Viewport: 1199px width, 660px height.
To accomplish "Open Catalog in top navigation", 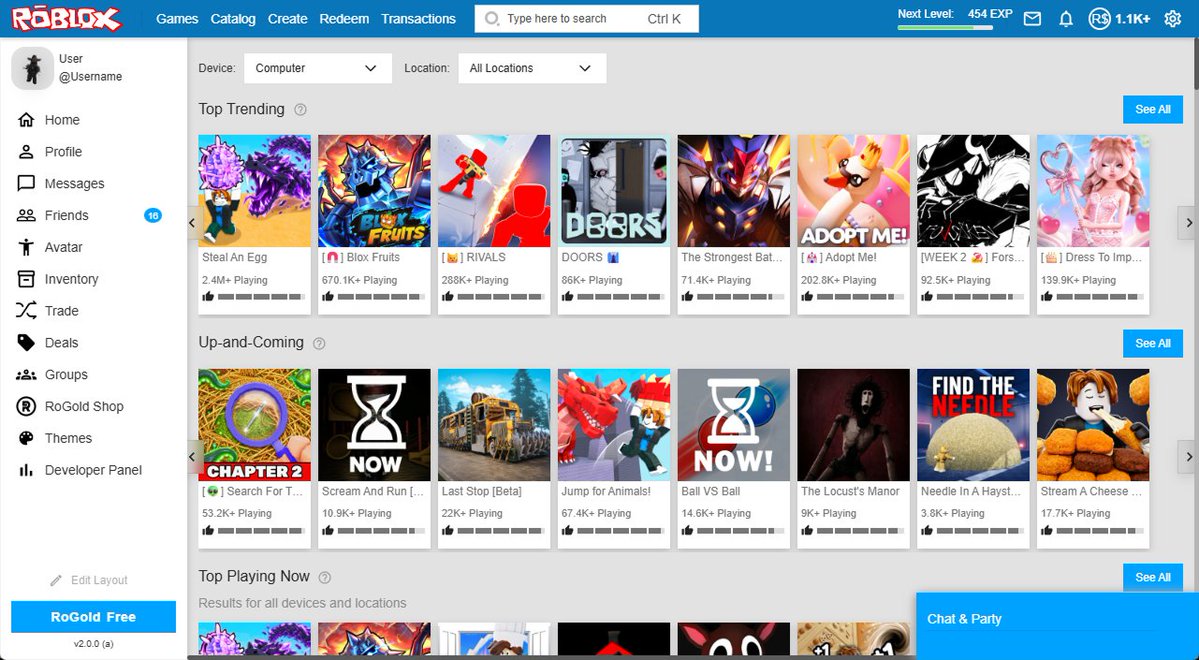I will click(233, 19).
